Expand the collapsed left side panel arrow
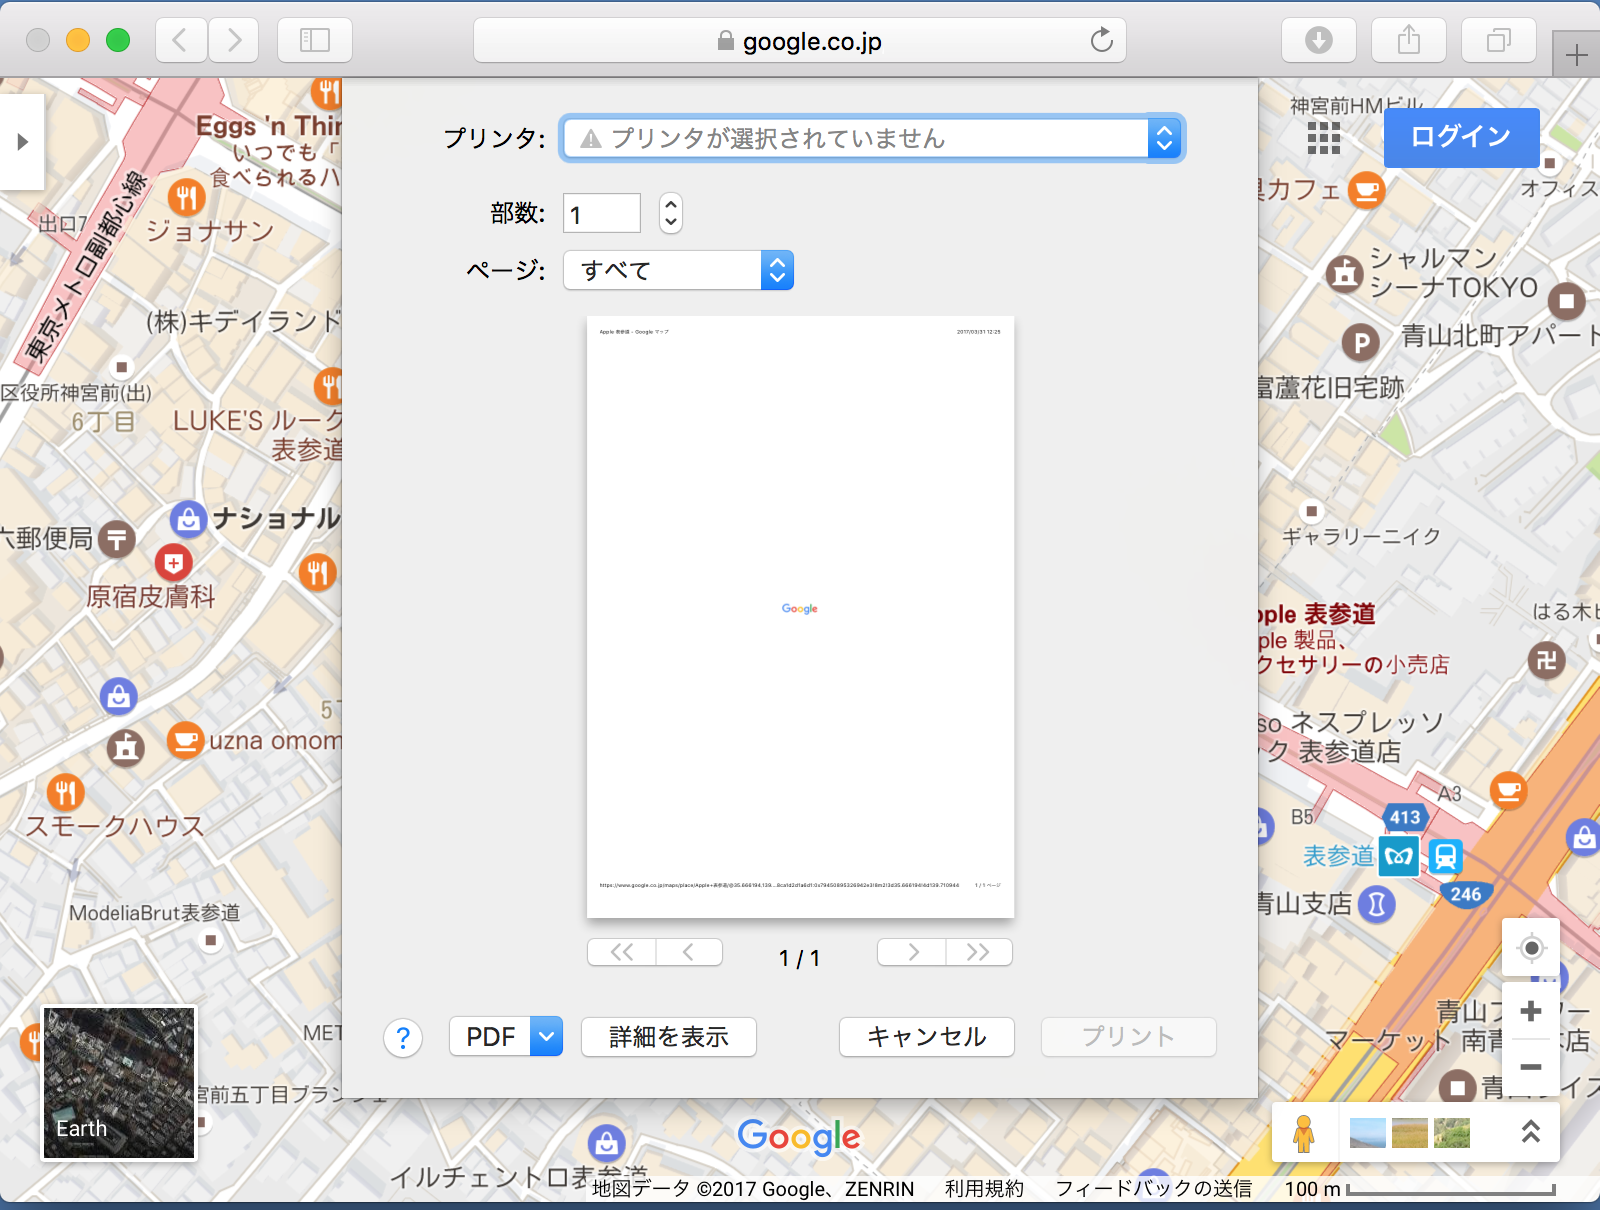 point(22,142)
